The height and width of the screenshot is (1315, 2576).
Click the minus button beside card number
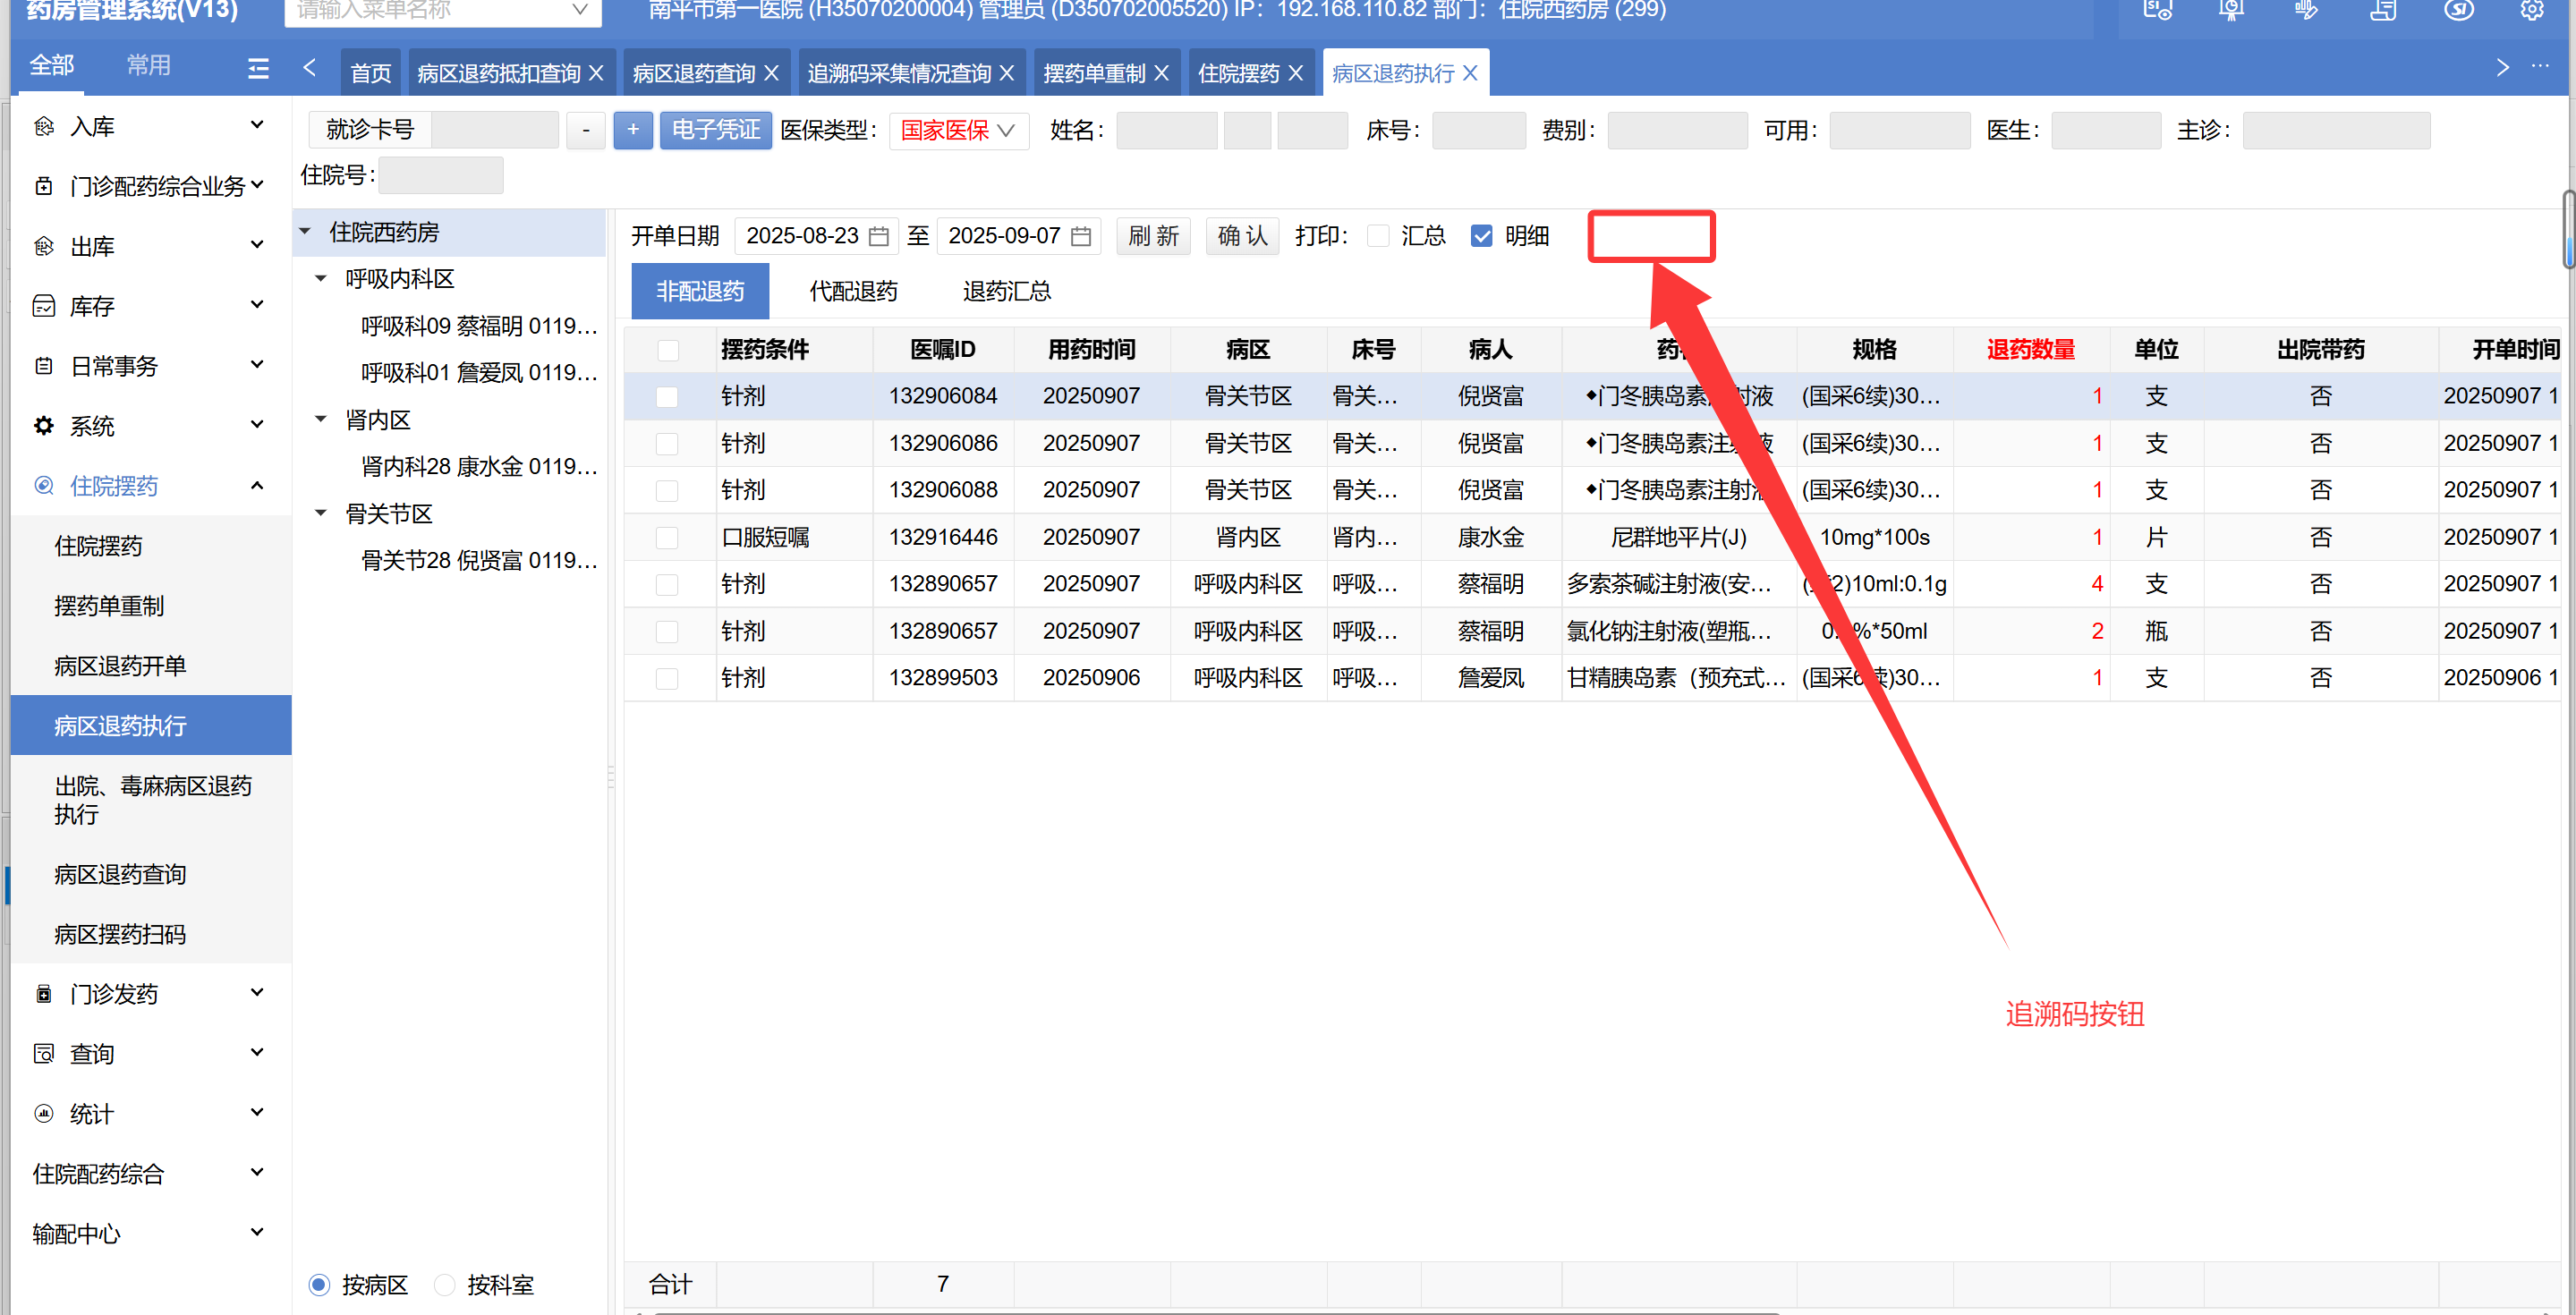click(586, 130)
